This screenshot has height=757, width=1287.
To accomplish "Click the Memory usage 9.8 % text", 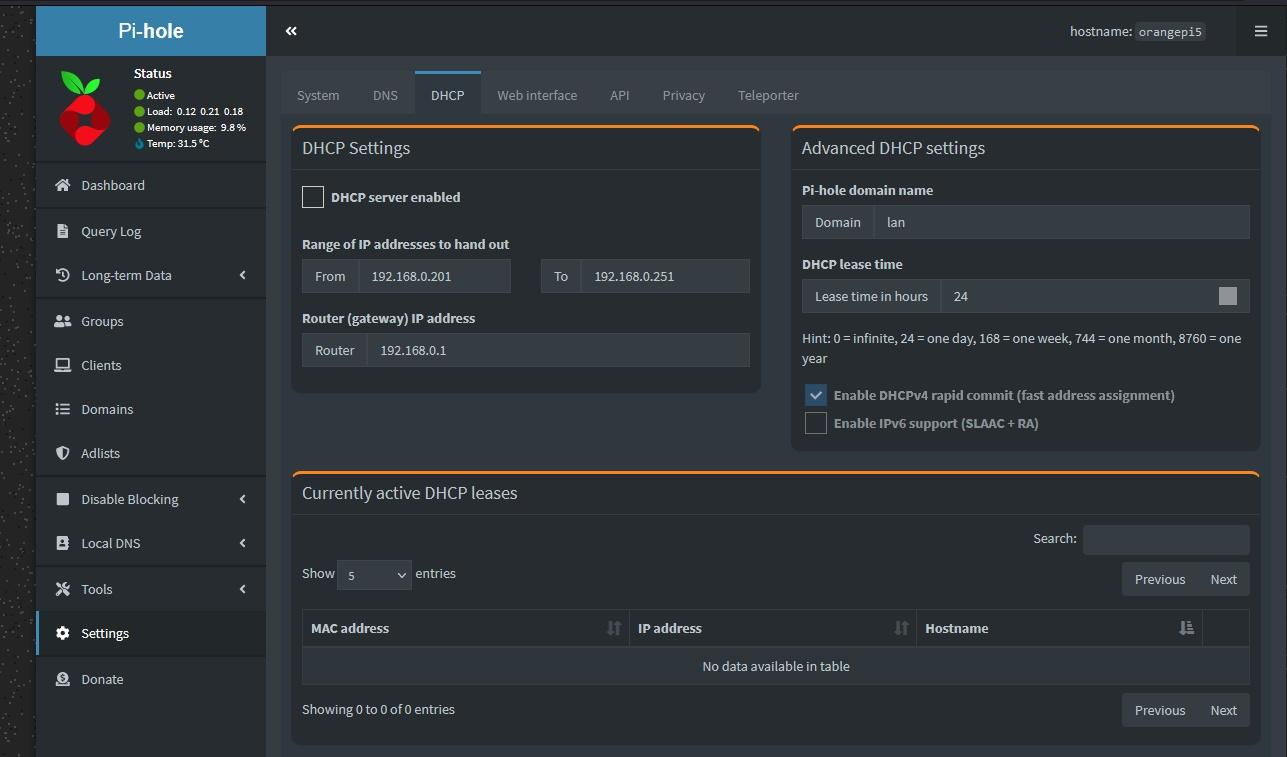I will (196, 127).
